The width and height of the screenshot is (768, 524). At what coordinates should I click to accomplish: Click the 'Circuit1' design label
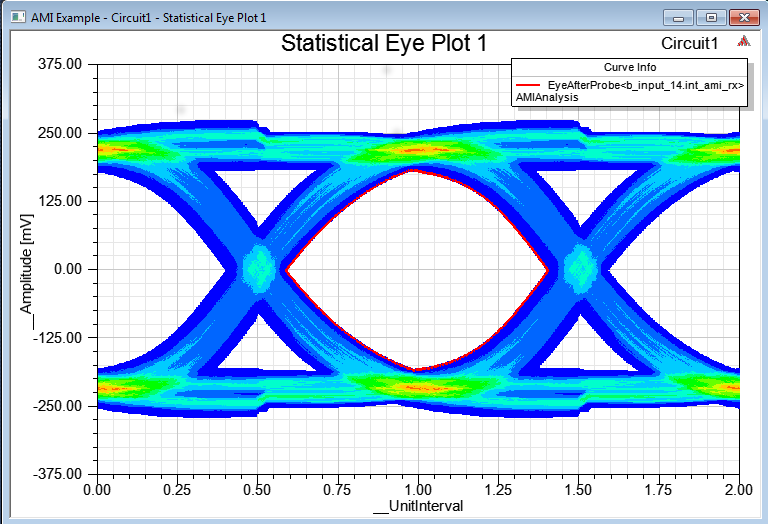coord(690,44)
